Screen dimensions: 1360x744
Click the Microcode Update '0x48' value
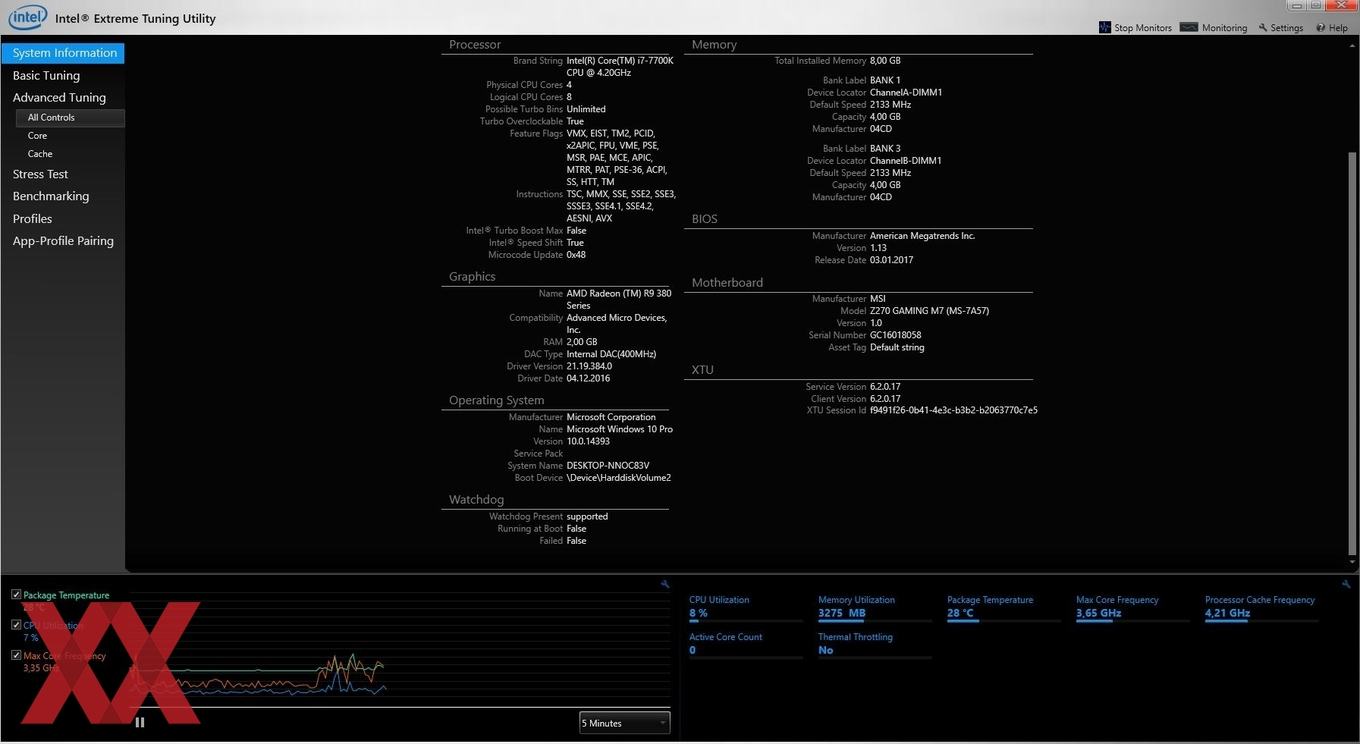pos(576,255)
